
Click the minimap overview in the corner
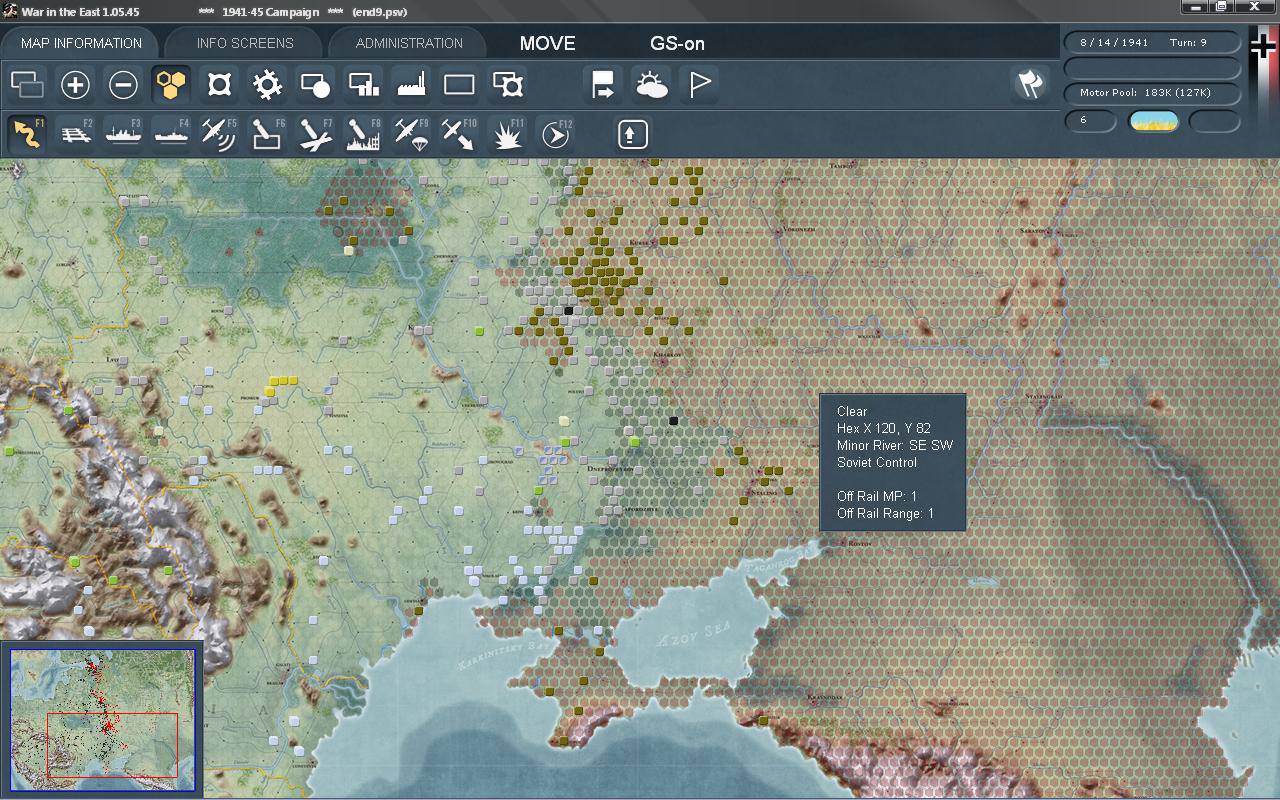(101, 719)
